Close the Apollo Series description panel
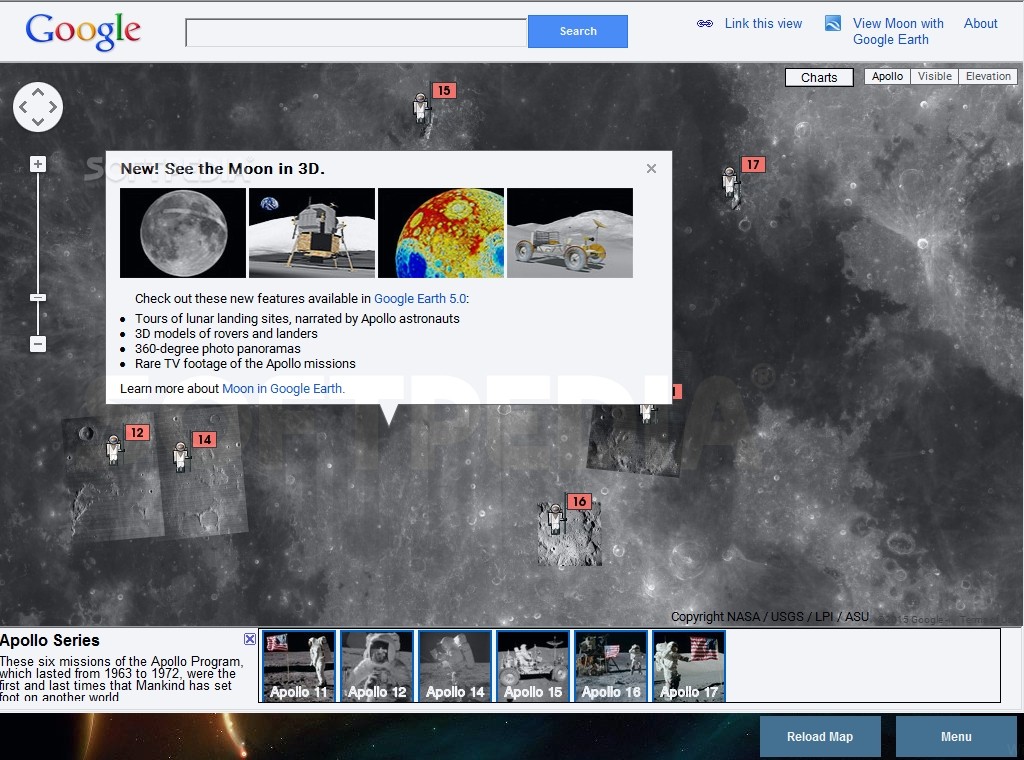This screenshot has height=760, width=1024. click(x=249, y=639)
